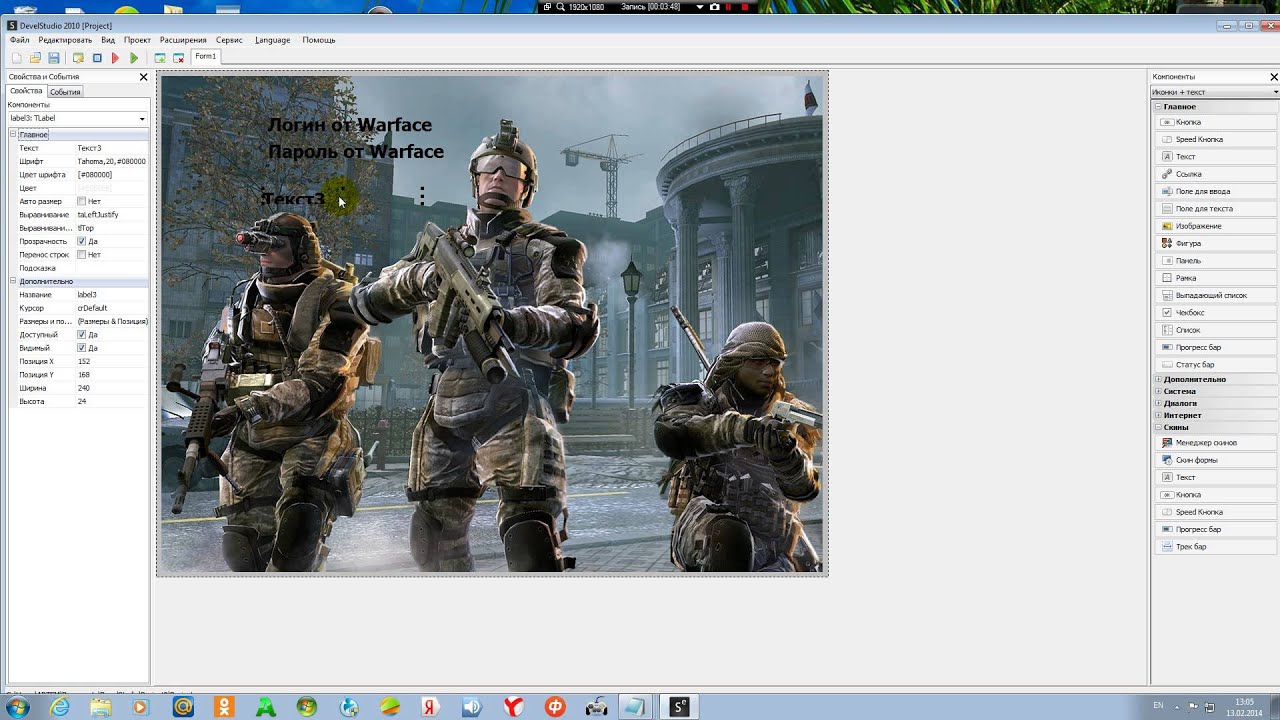This screenshot has height=720, width=1280.
Task: Click the add new form toolbar icon
Action: pos(159,58)
